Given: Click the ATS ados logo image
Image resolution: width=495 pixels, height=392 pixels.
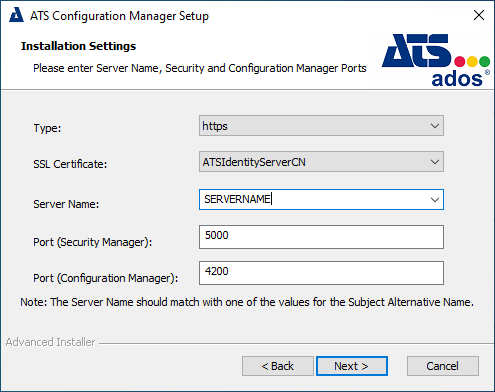Looking at the screenshot, I should 436,60.
